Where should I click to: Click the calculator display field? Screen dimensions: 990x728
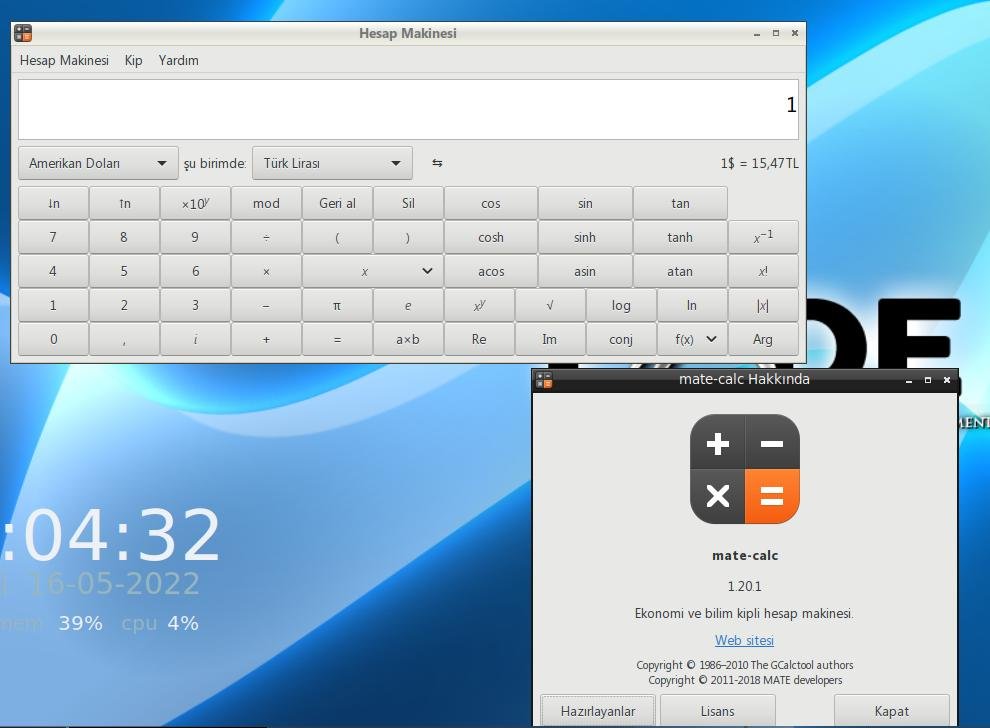tap(408, 109)
